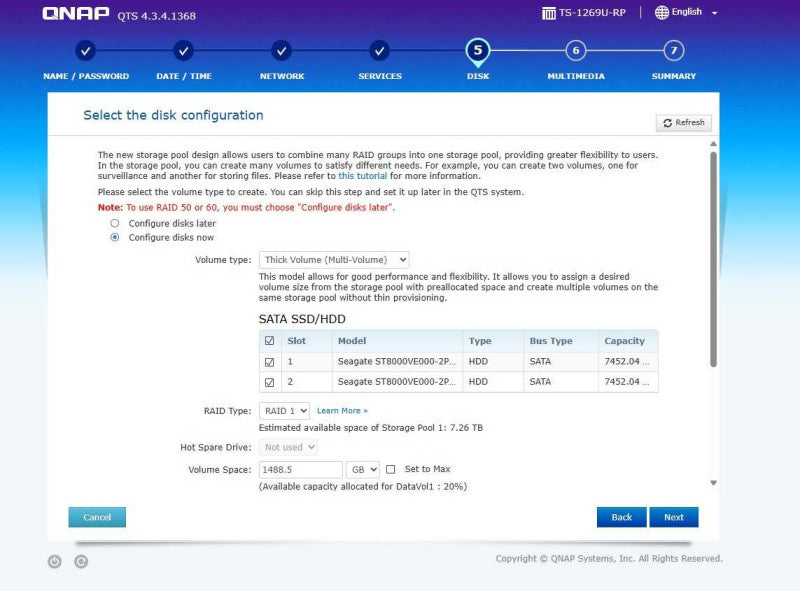Image resolution: width=800 pixels, height=591 pixels.
Task: Click the Learn More link
Action: 342,411
